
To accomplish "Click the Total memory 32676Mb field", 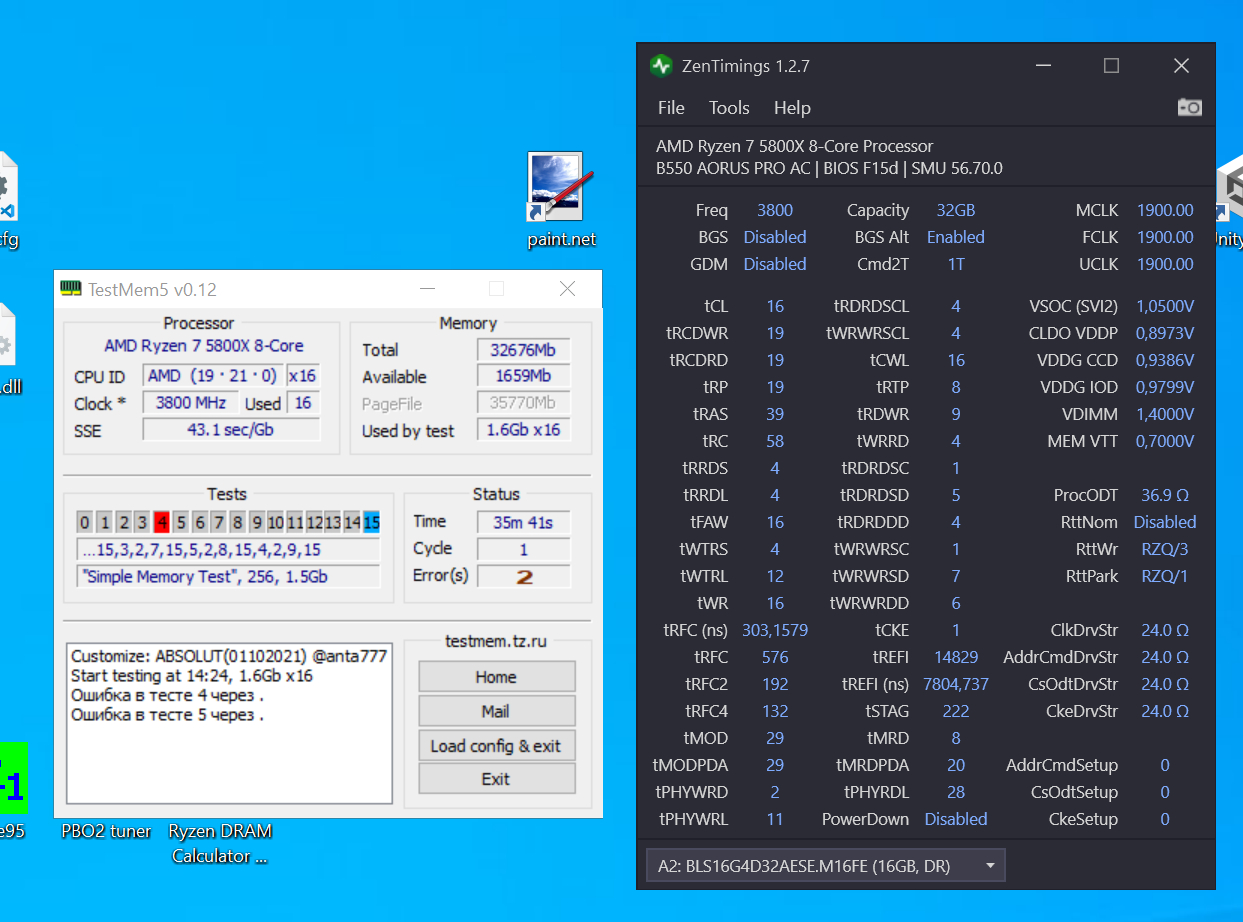I will pos(523,350).
